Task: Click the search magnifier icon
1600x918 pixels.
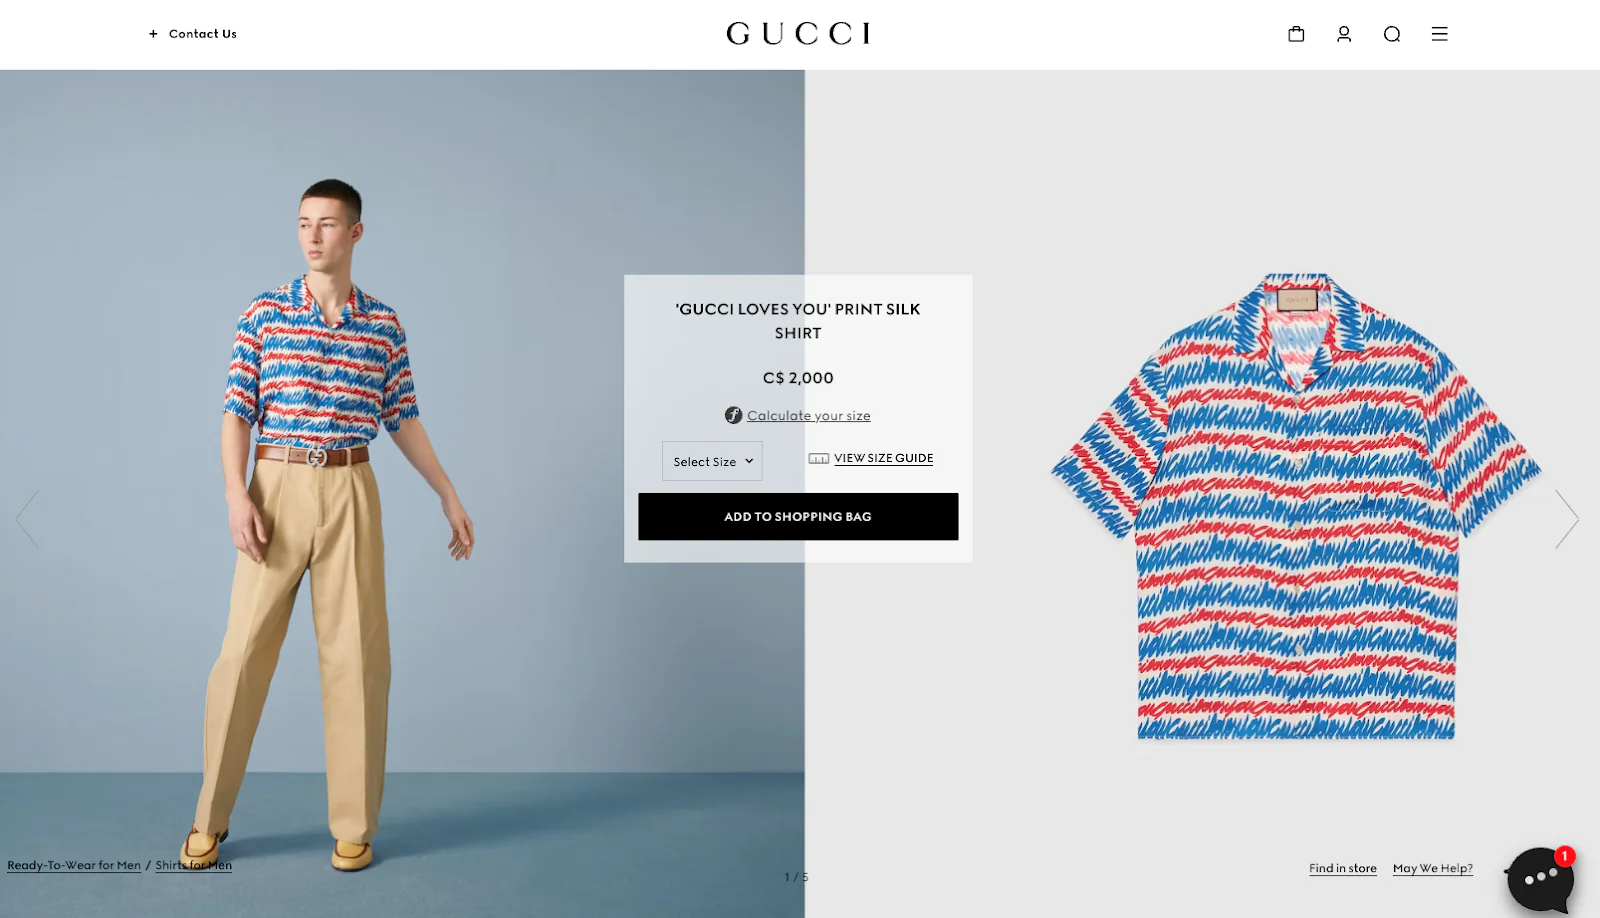Action: point(1392,34)
